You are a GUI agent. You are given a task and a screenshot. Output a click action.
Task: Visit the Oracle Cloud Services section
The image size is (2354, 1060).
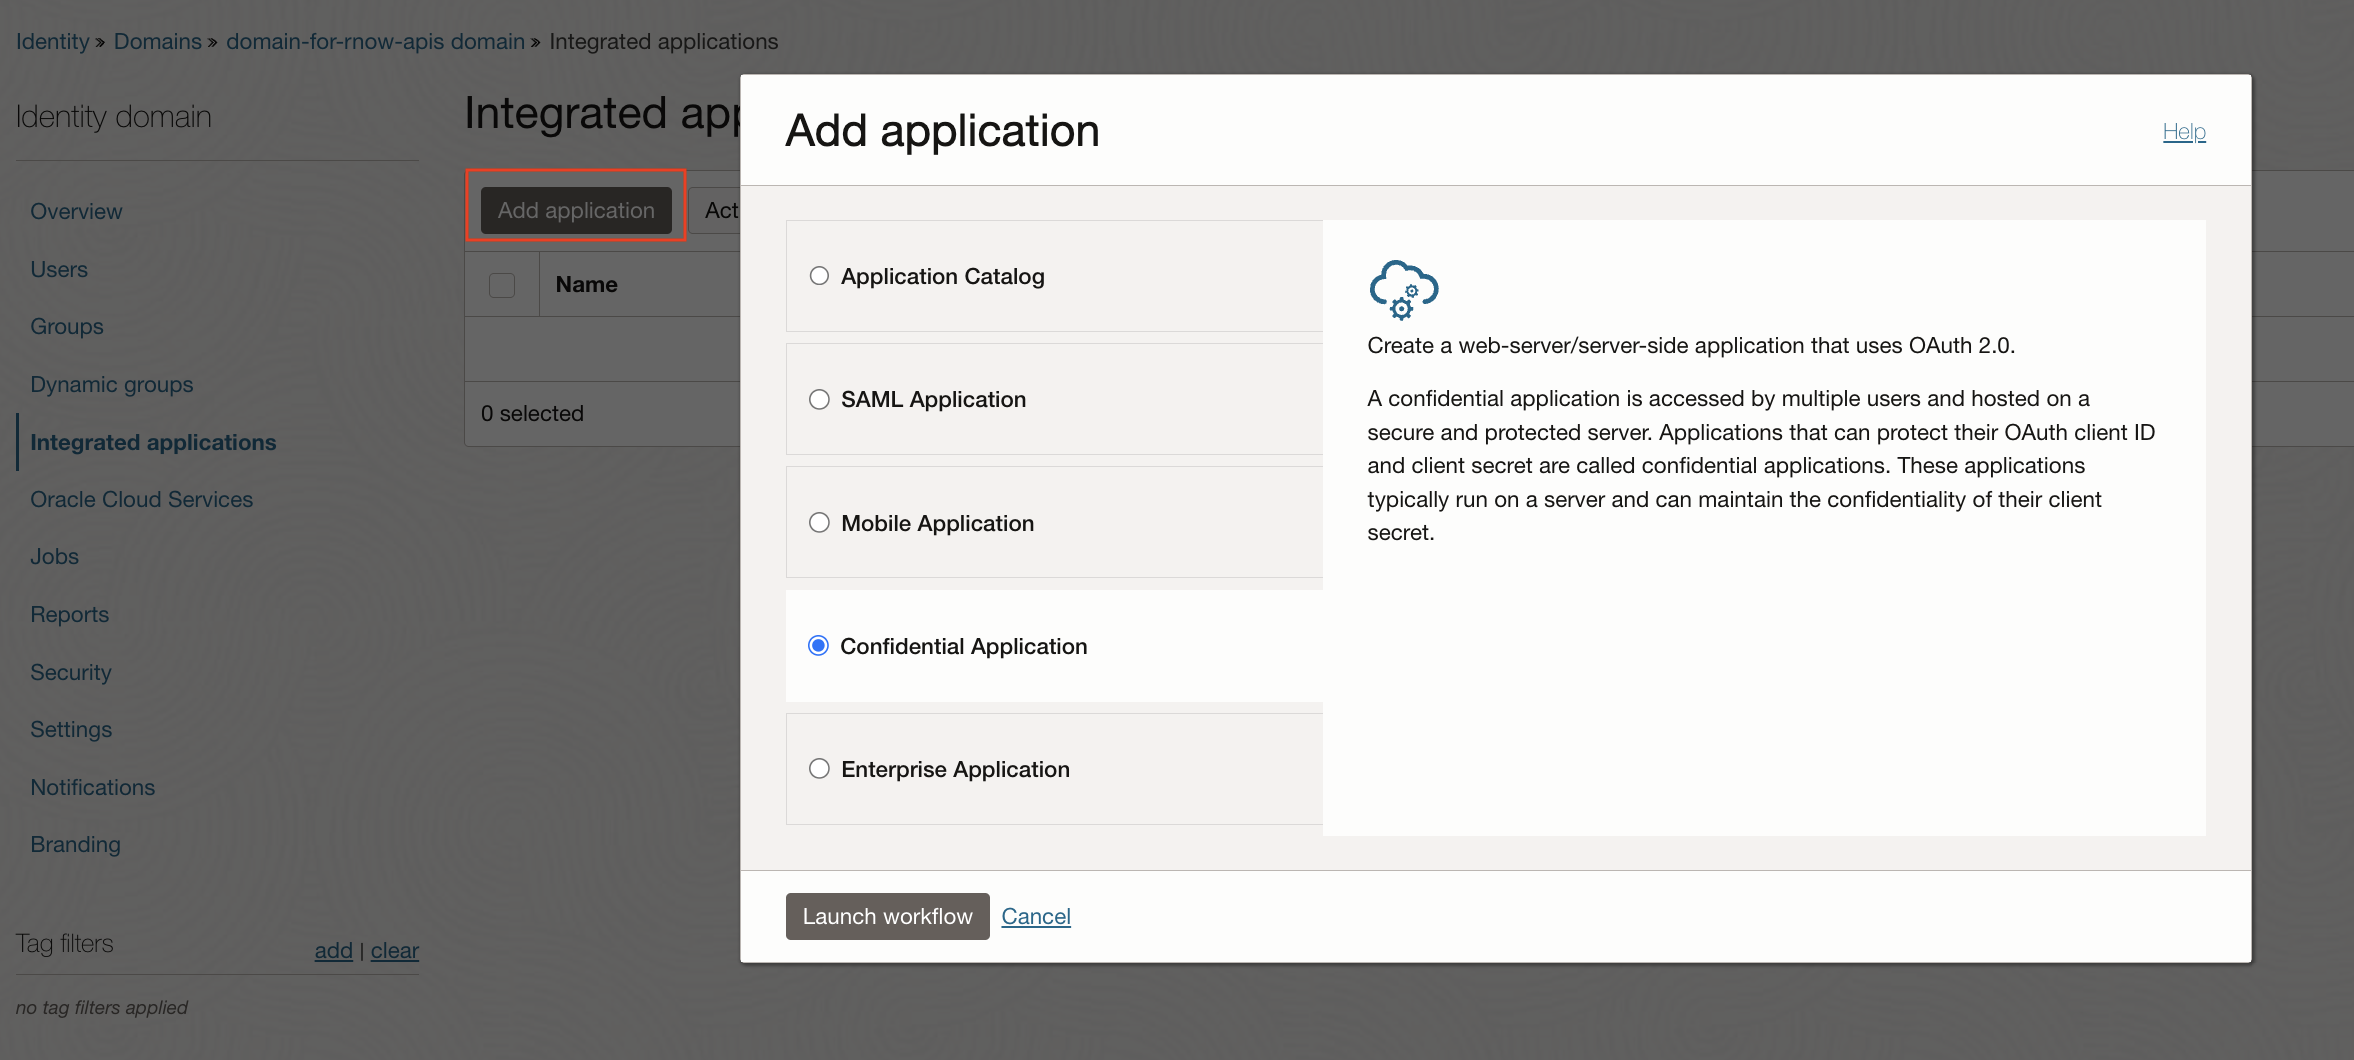click(141, 499)
